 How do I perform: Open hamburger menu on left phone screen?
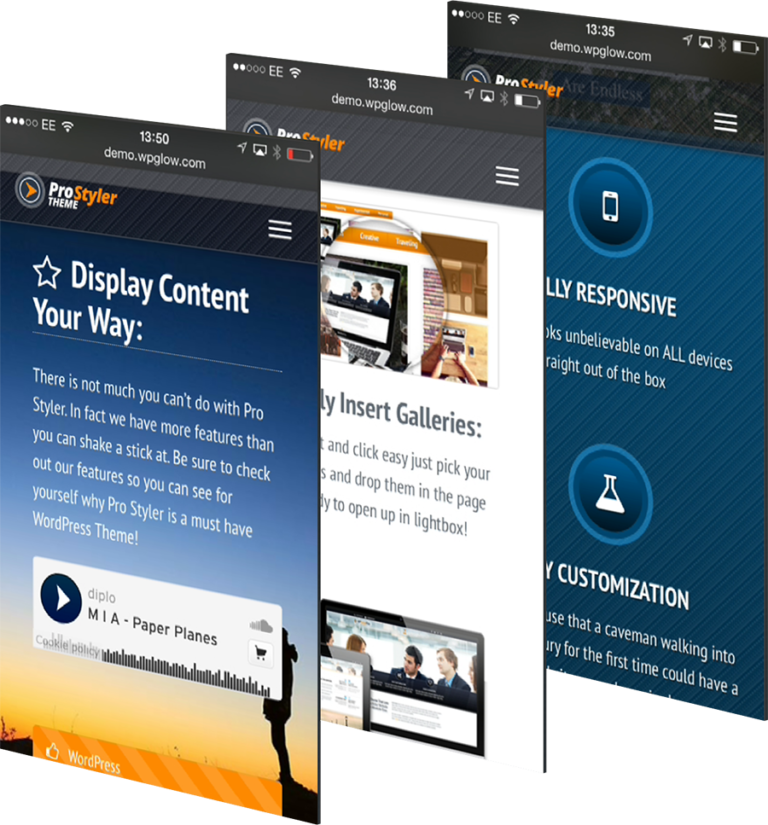pyautogui.click(x=280, y=230)
